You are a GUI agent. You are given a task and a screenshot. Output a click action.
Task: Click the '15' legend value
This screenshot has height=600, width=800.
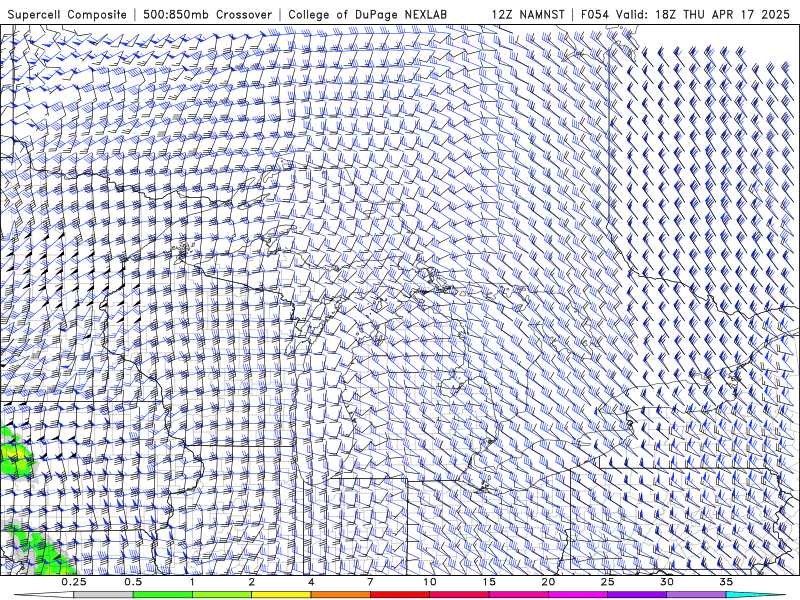(489, 582)
